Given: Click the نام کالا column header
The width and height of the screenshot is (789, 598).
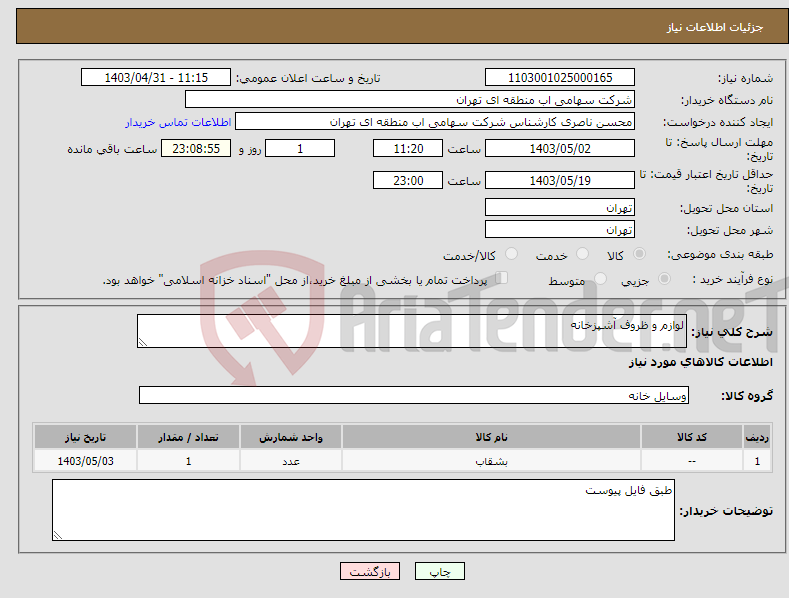Looking at the screenshot, I should pyautogui.click(x=491, y=437).
